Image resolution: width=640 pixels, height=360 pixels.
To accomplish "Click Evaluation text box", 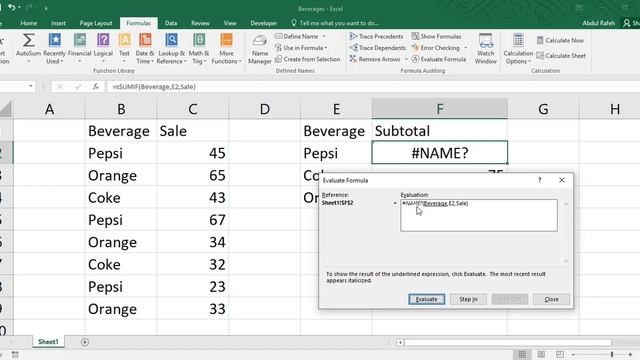I will click(479, 215).
